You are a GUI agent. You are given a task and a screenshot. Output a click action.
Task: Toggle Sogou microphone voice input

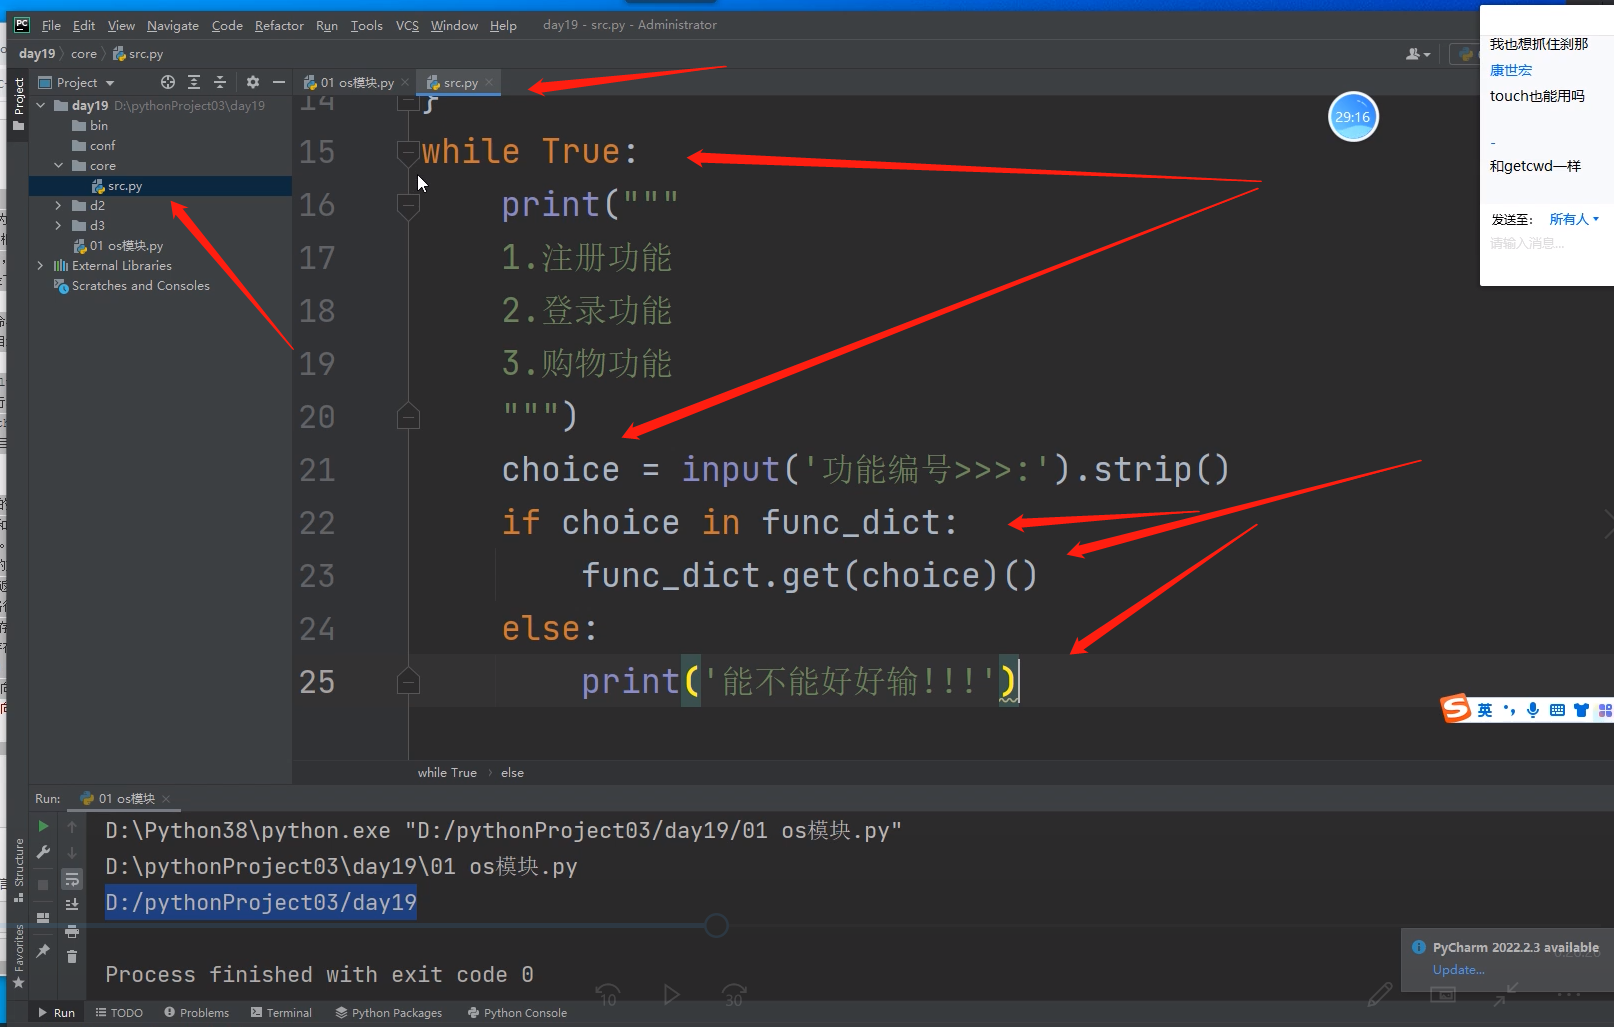click(x=1533, y=710)
